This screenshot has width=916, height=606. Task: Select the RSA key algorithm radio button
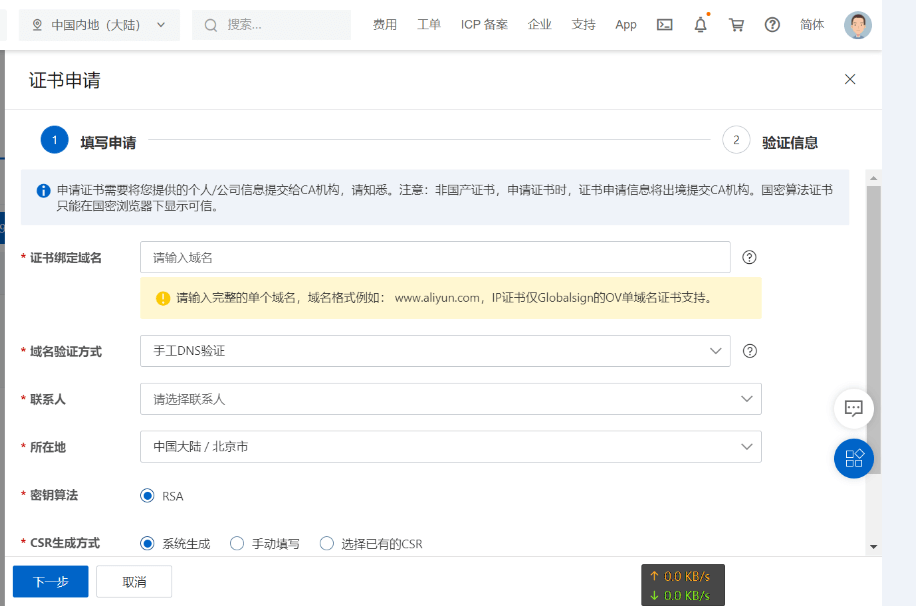point(148,496)
